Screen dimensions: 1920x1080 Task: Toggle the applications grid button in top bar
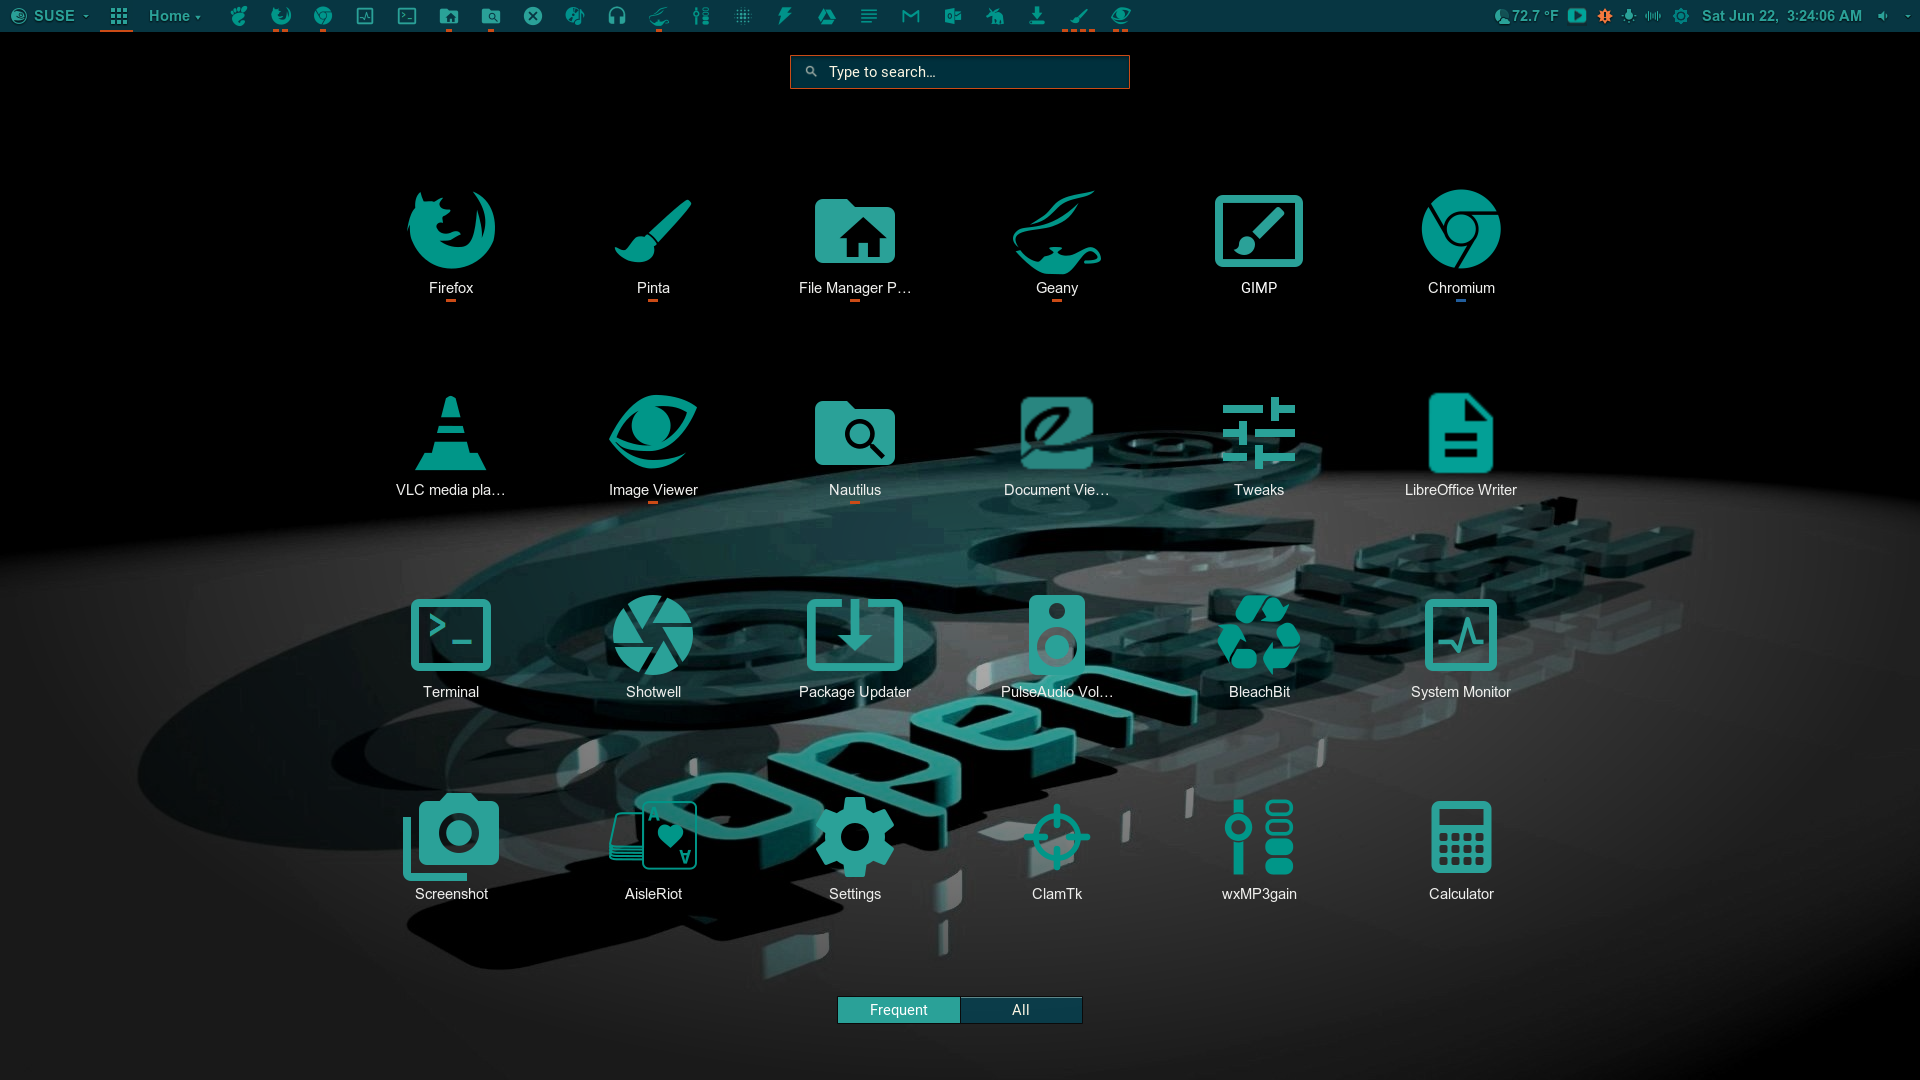point(118,16)
